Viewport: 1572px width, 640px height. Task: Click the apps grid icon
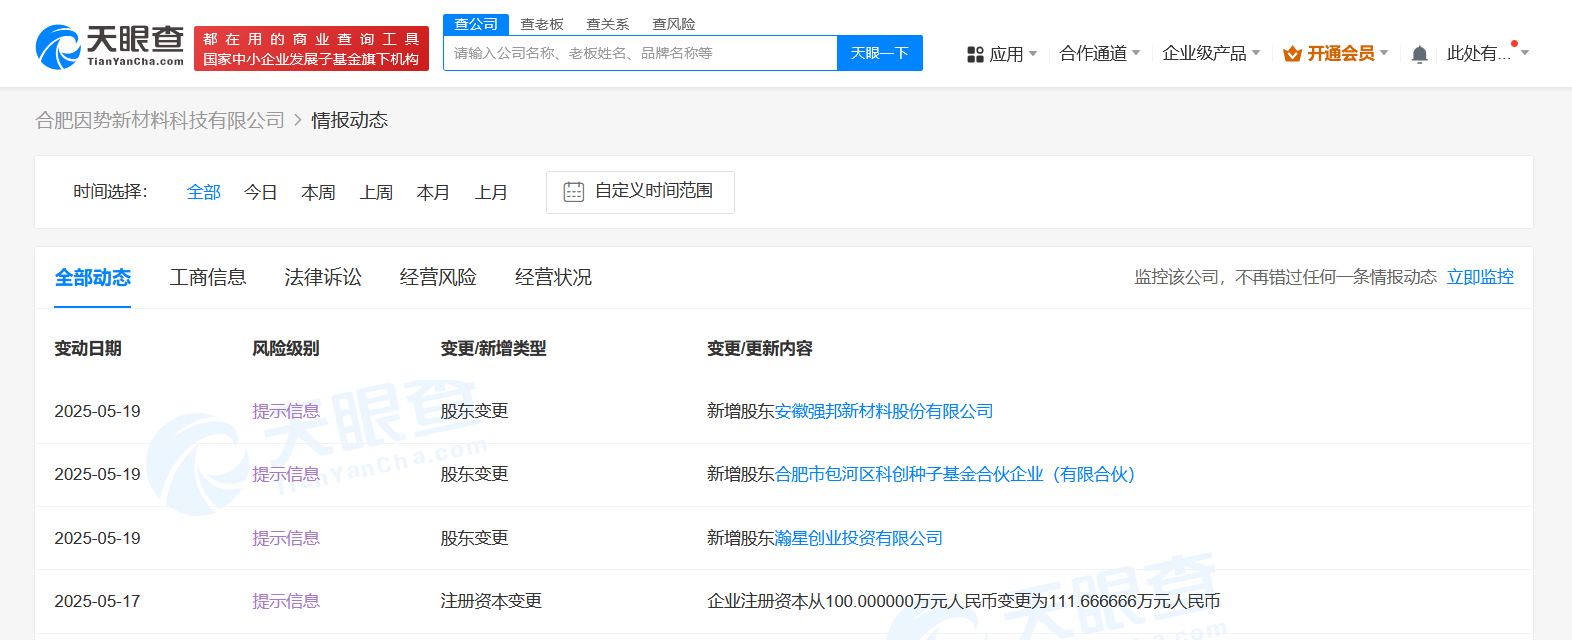click(975, 54)
